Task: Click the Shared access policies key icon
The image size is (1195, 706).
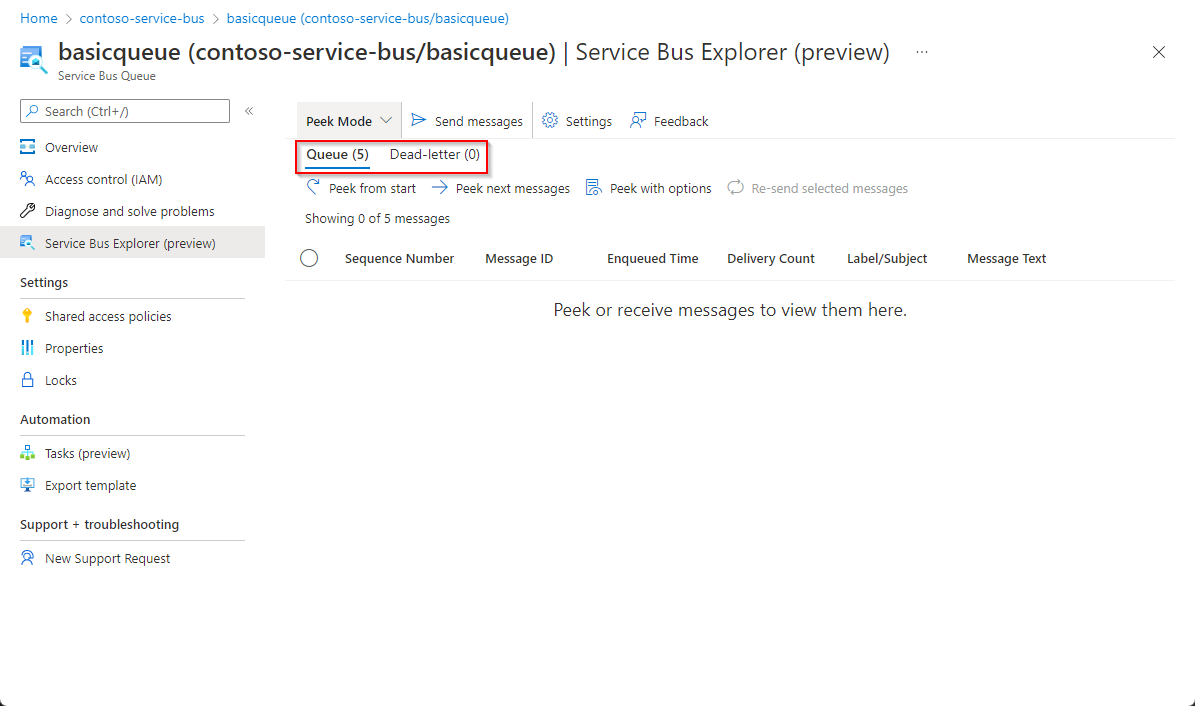Action: pyautogui.click(x=27, y=316)
